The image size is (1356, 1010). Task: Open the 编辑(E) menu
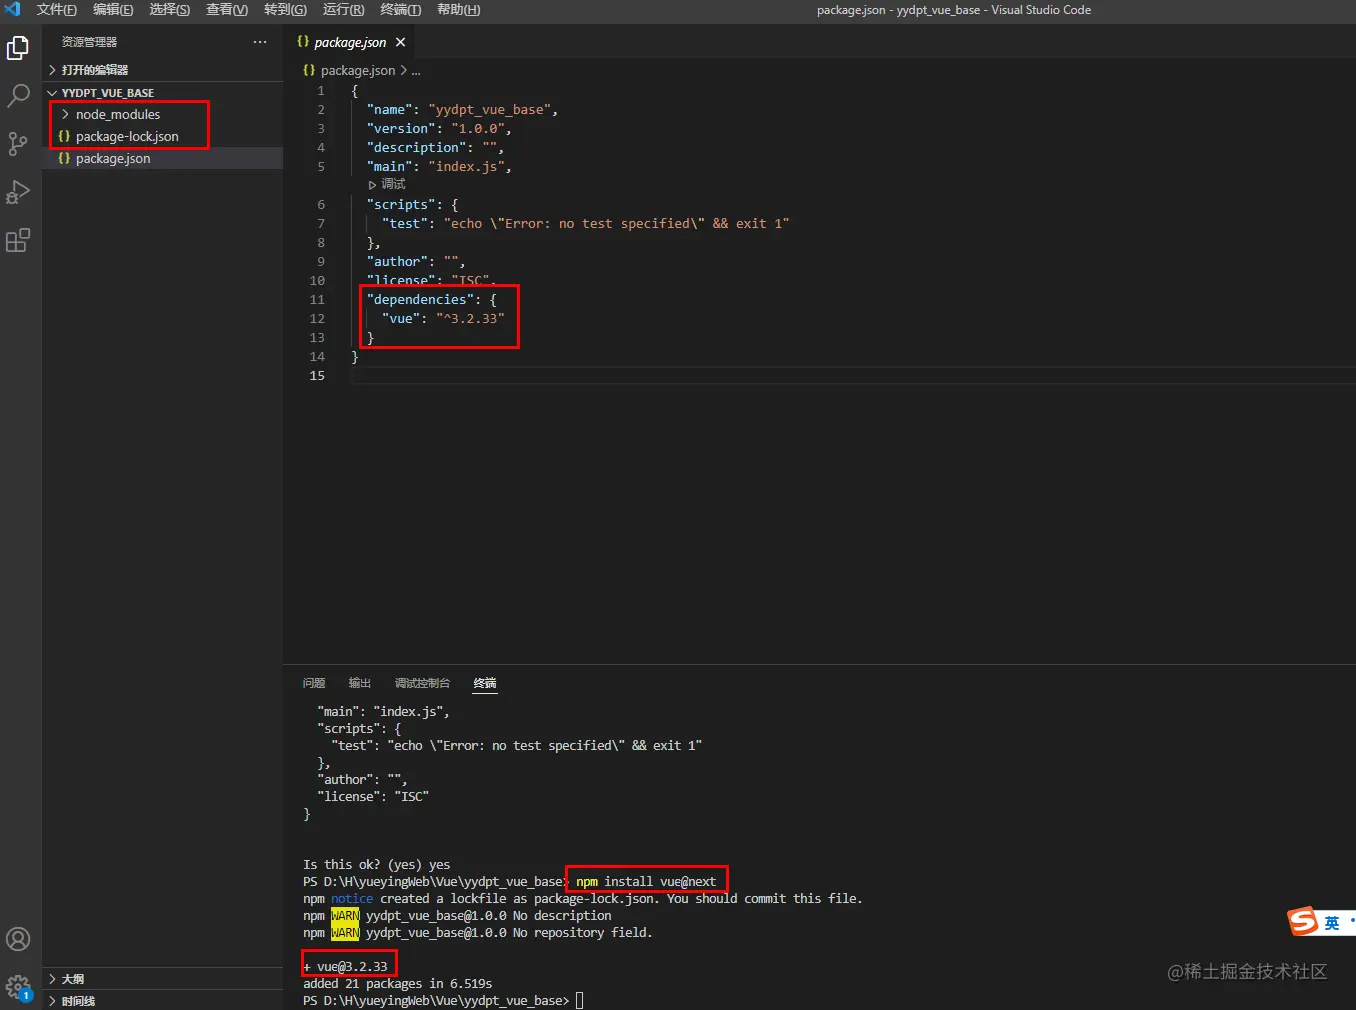tap(113, 9)
